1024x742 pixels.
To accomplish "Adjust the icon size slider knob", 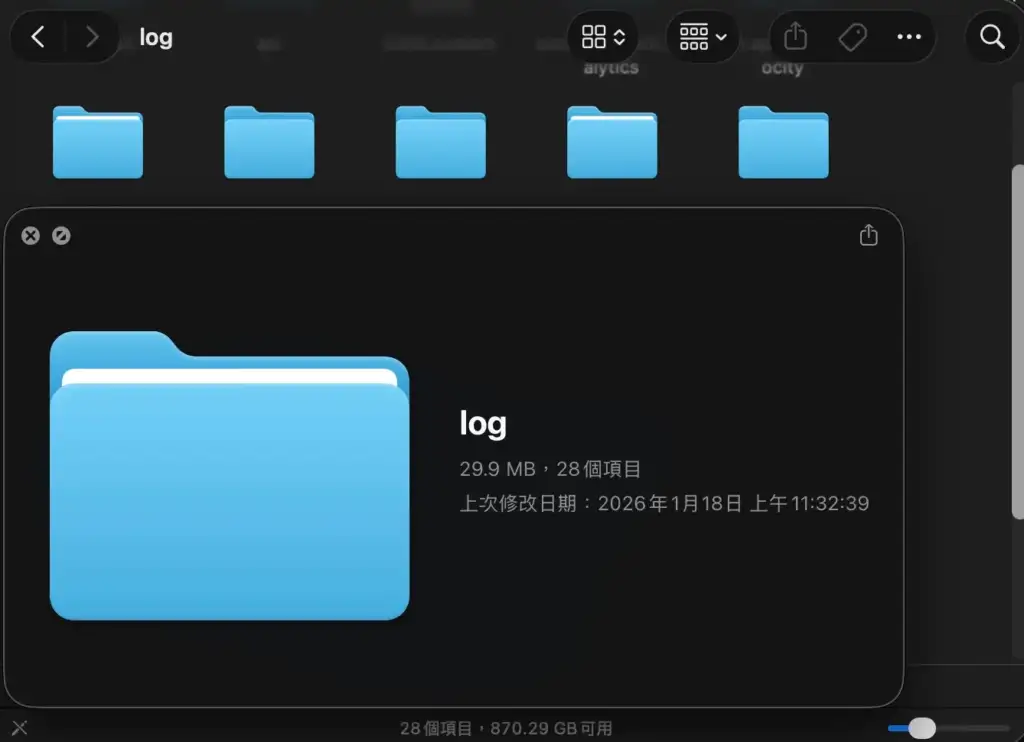I will [921, 728].
